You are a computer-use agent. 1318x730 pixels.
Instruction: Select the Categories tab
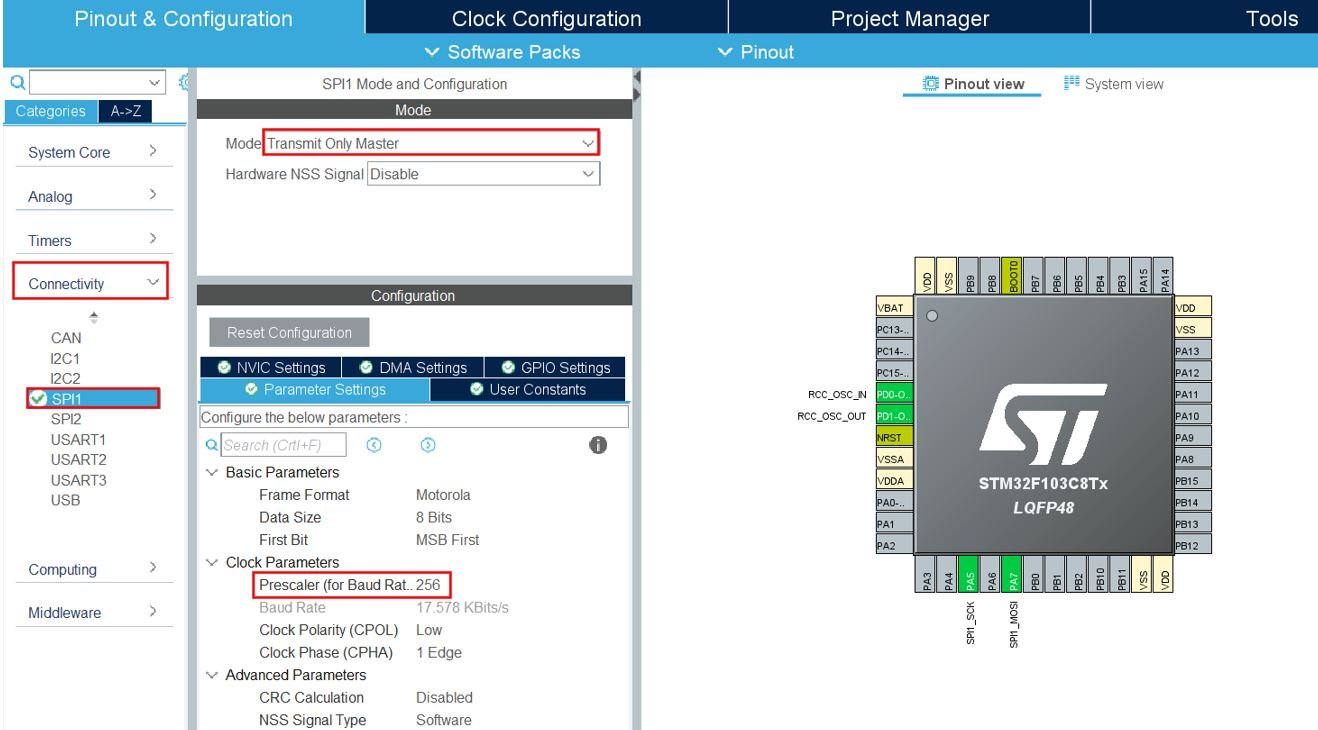click(51, 111)
